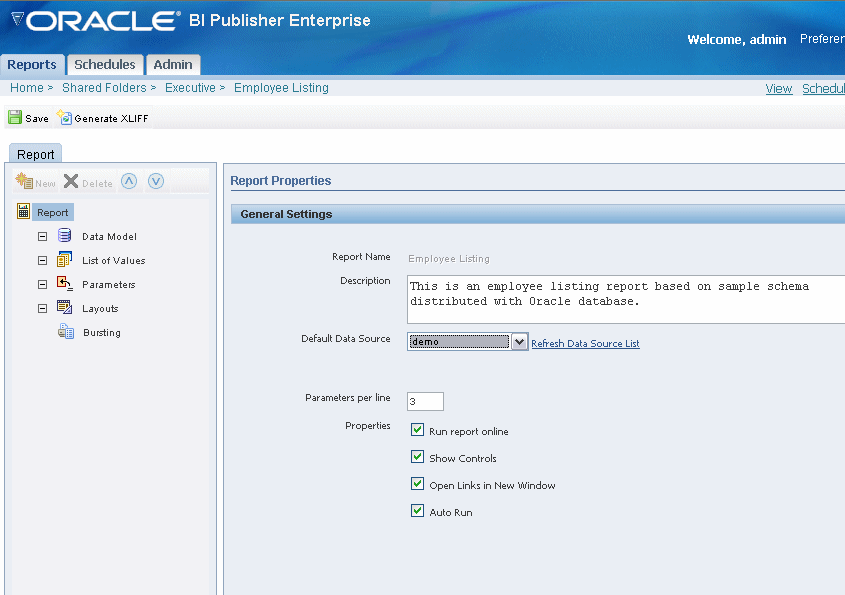Click Generate XLIFF button label
The height and width of the screenshot is (595, 845).
click(x=111, y=119)
